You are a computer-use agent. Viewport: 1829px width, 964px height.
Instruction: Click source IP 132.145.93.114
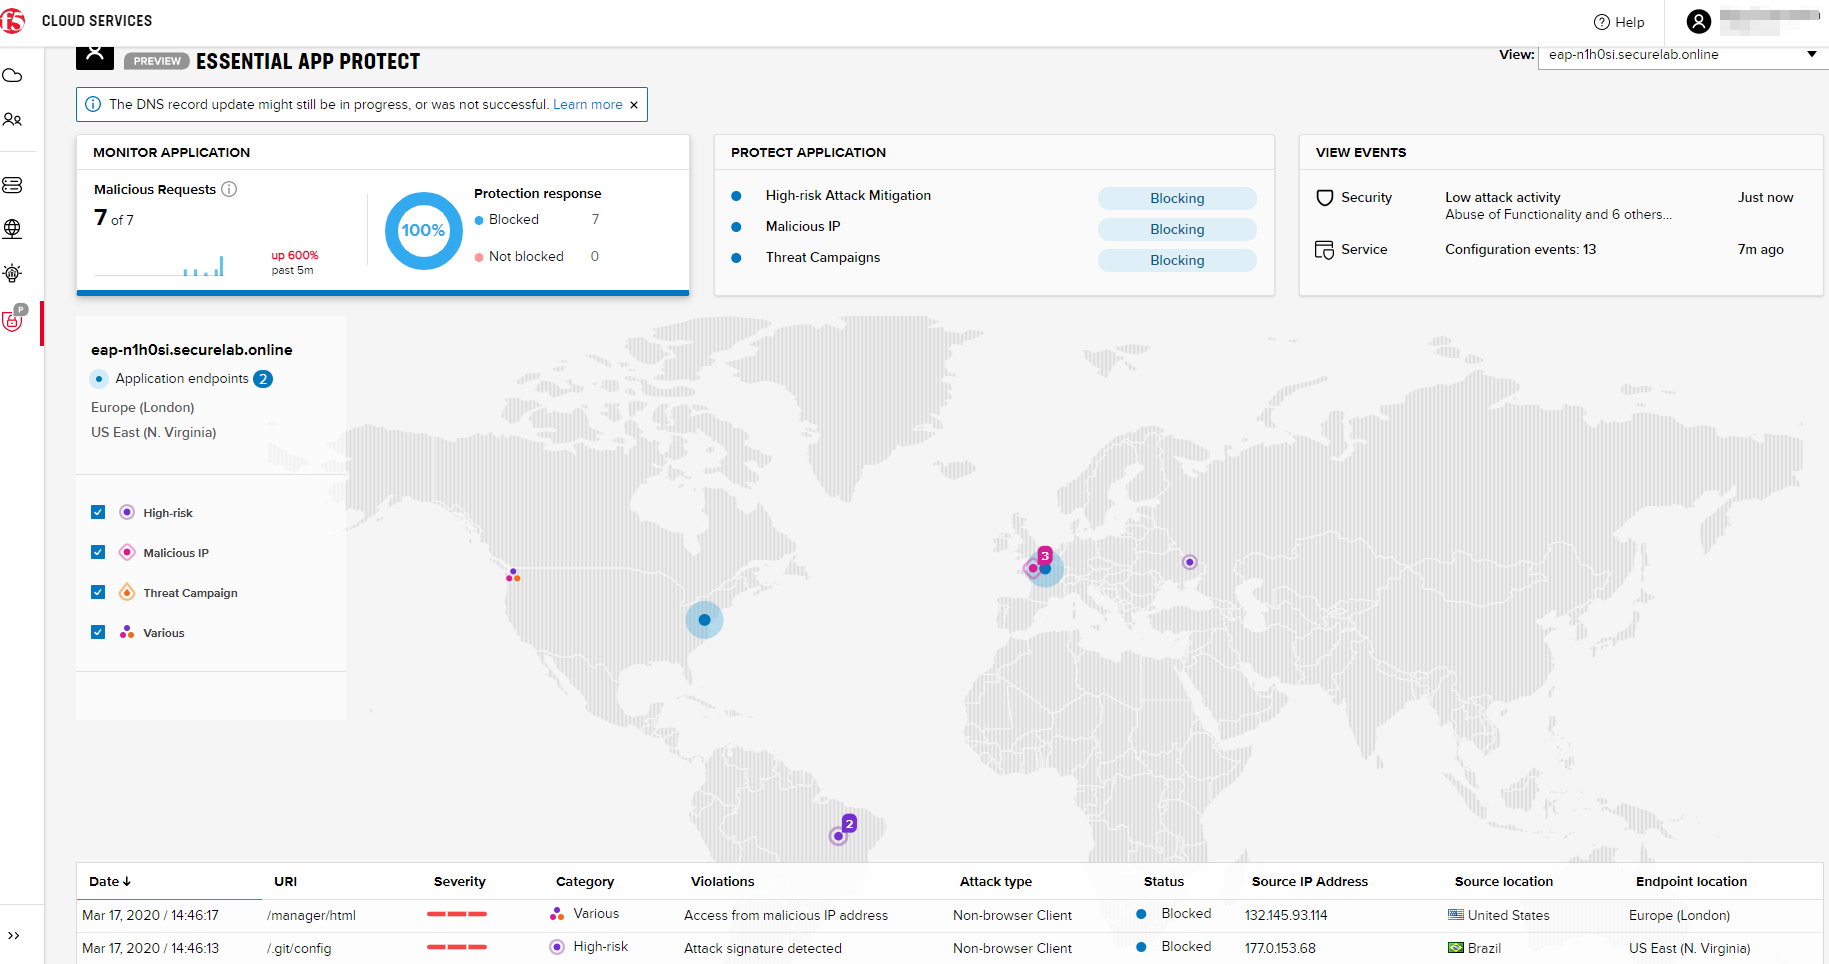point(1286,915)
